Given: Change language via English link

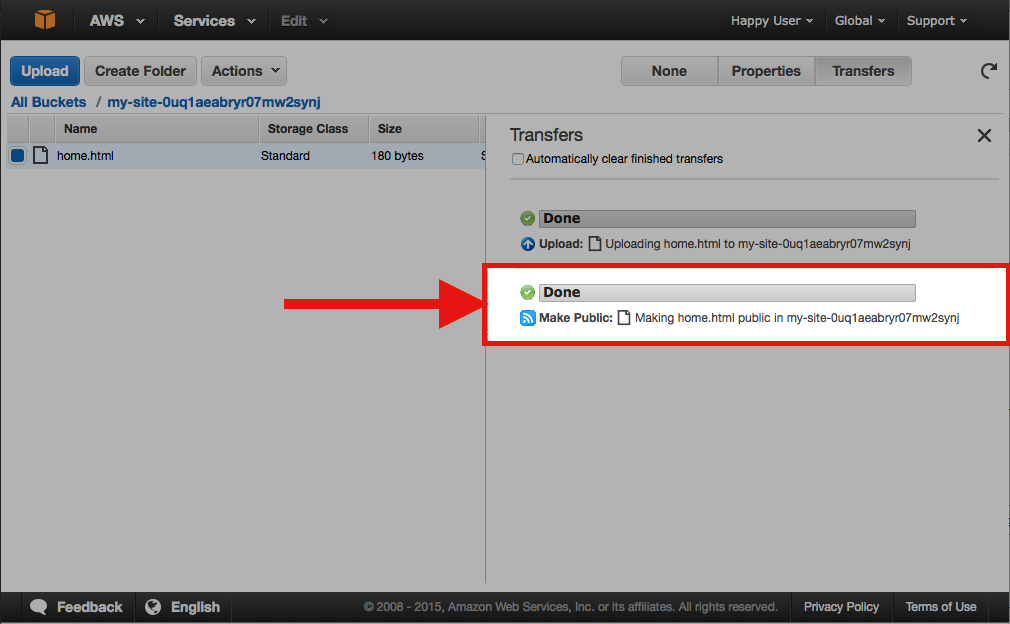Looking at the screenshot, I should click(195, 607).
